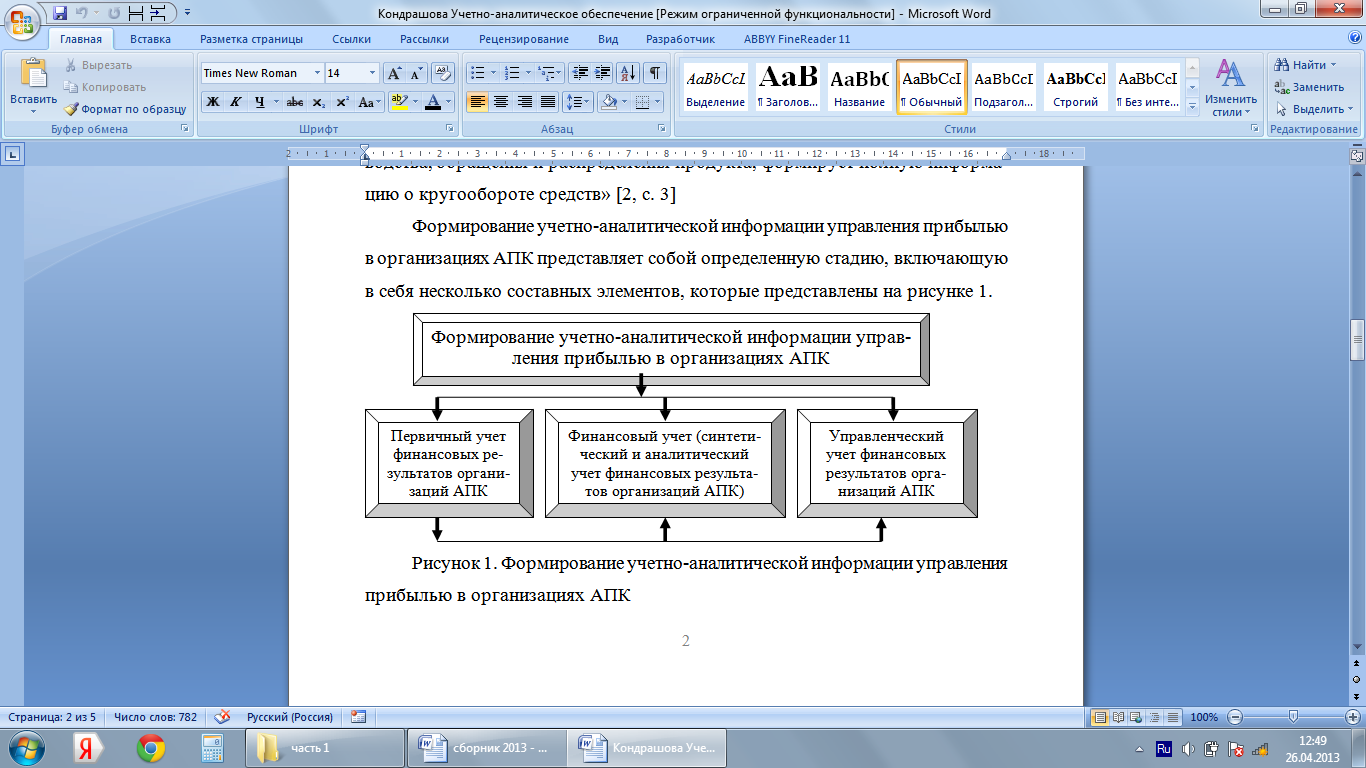Click the Clear Formatting eraser icon

coord(444,73)
